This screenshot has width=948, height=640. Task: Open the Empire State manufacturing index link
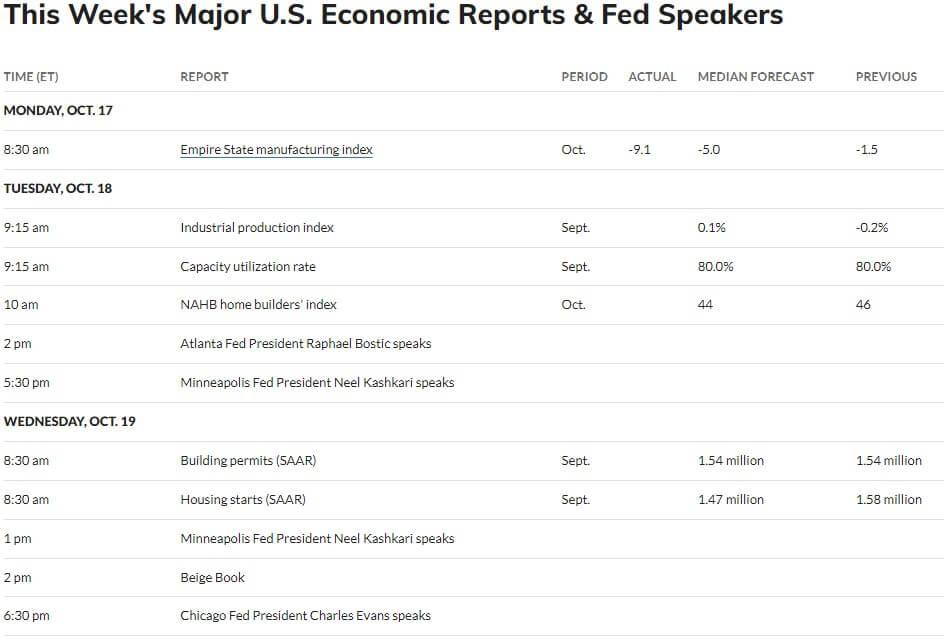(276, 150)
